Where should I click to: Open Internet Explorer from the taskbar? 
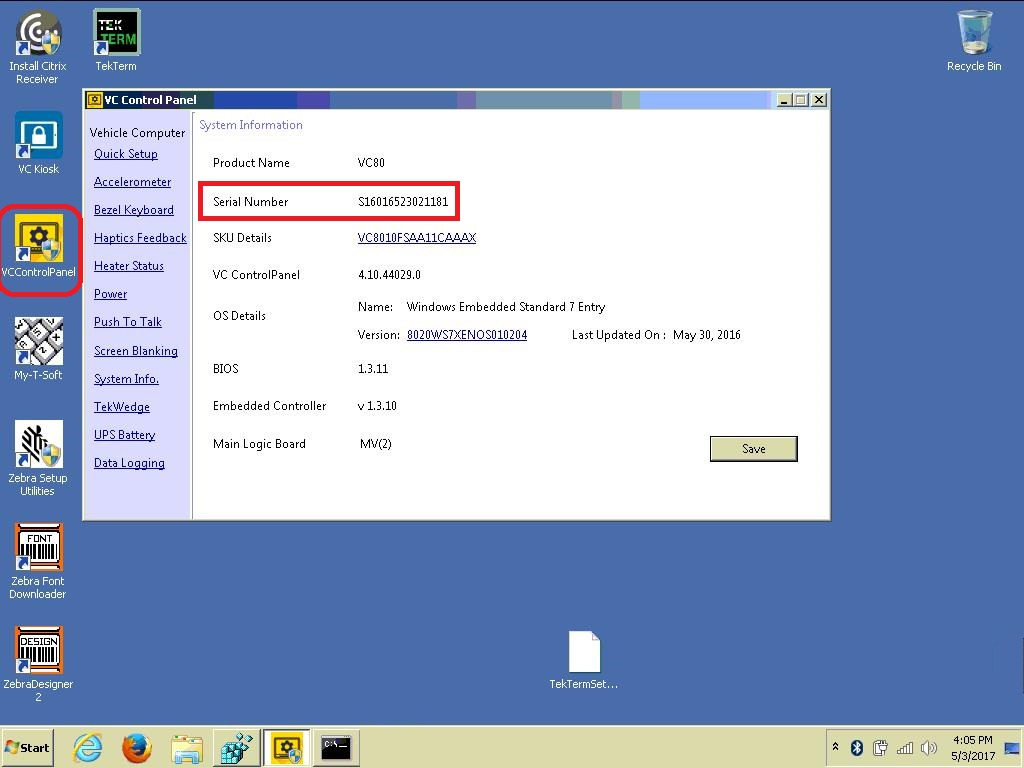pyautogui.click(x=89, y=747)
